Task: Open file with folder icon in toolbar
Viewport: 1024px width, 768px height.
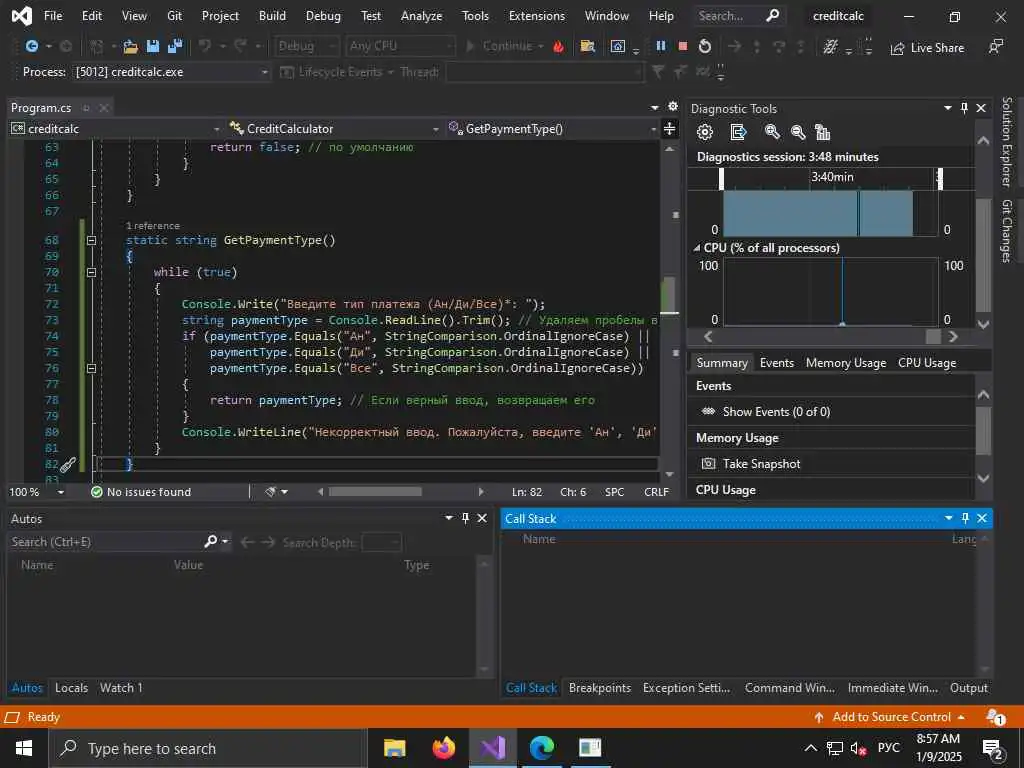Action: click(131, 46)
